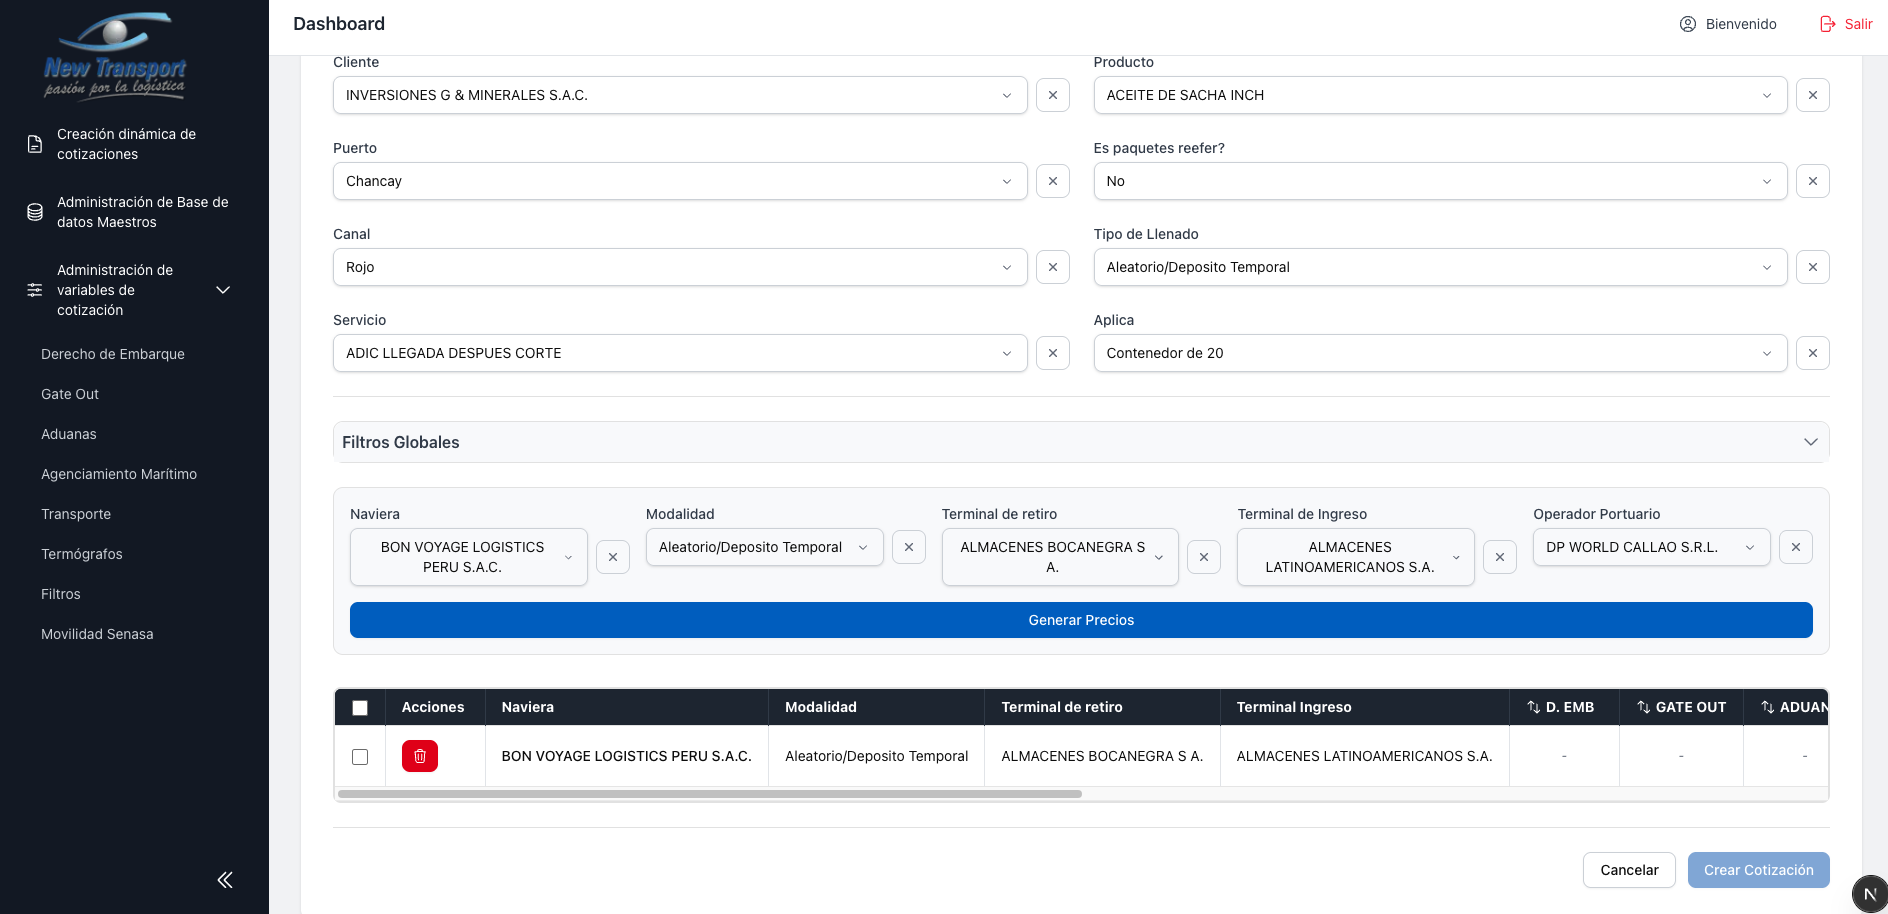This screenshot has width=1888, height=914.
Task: Tick the checkbox for the BON VOYAGE row
Action: point(360,757)
